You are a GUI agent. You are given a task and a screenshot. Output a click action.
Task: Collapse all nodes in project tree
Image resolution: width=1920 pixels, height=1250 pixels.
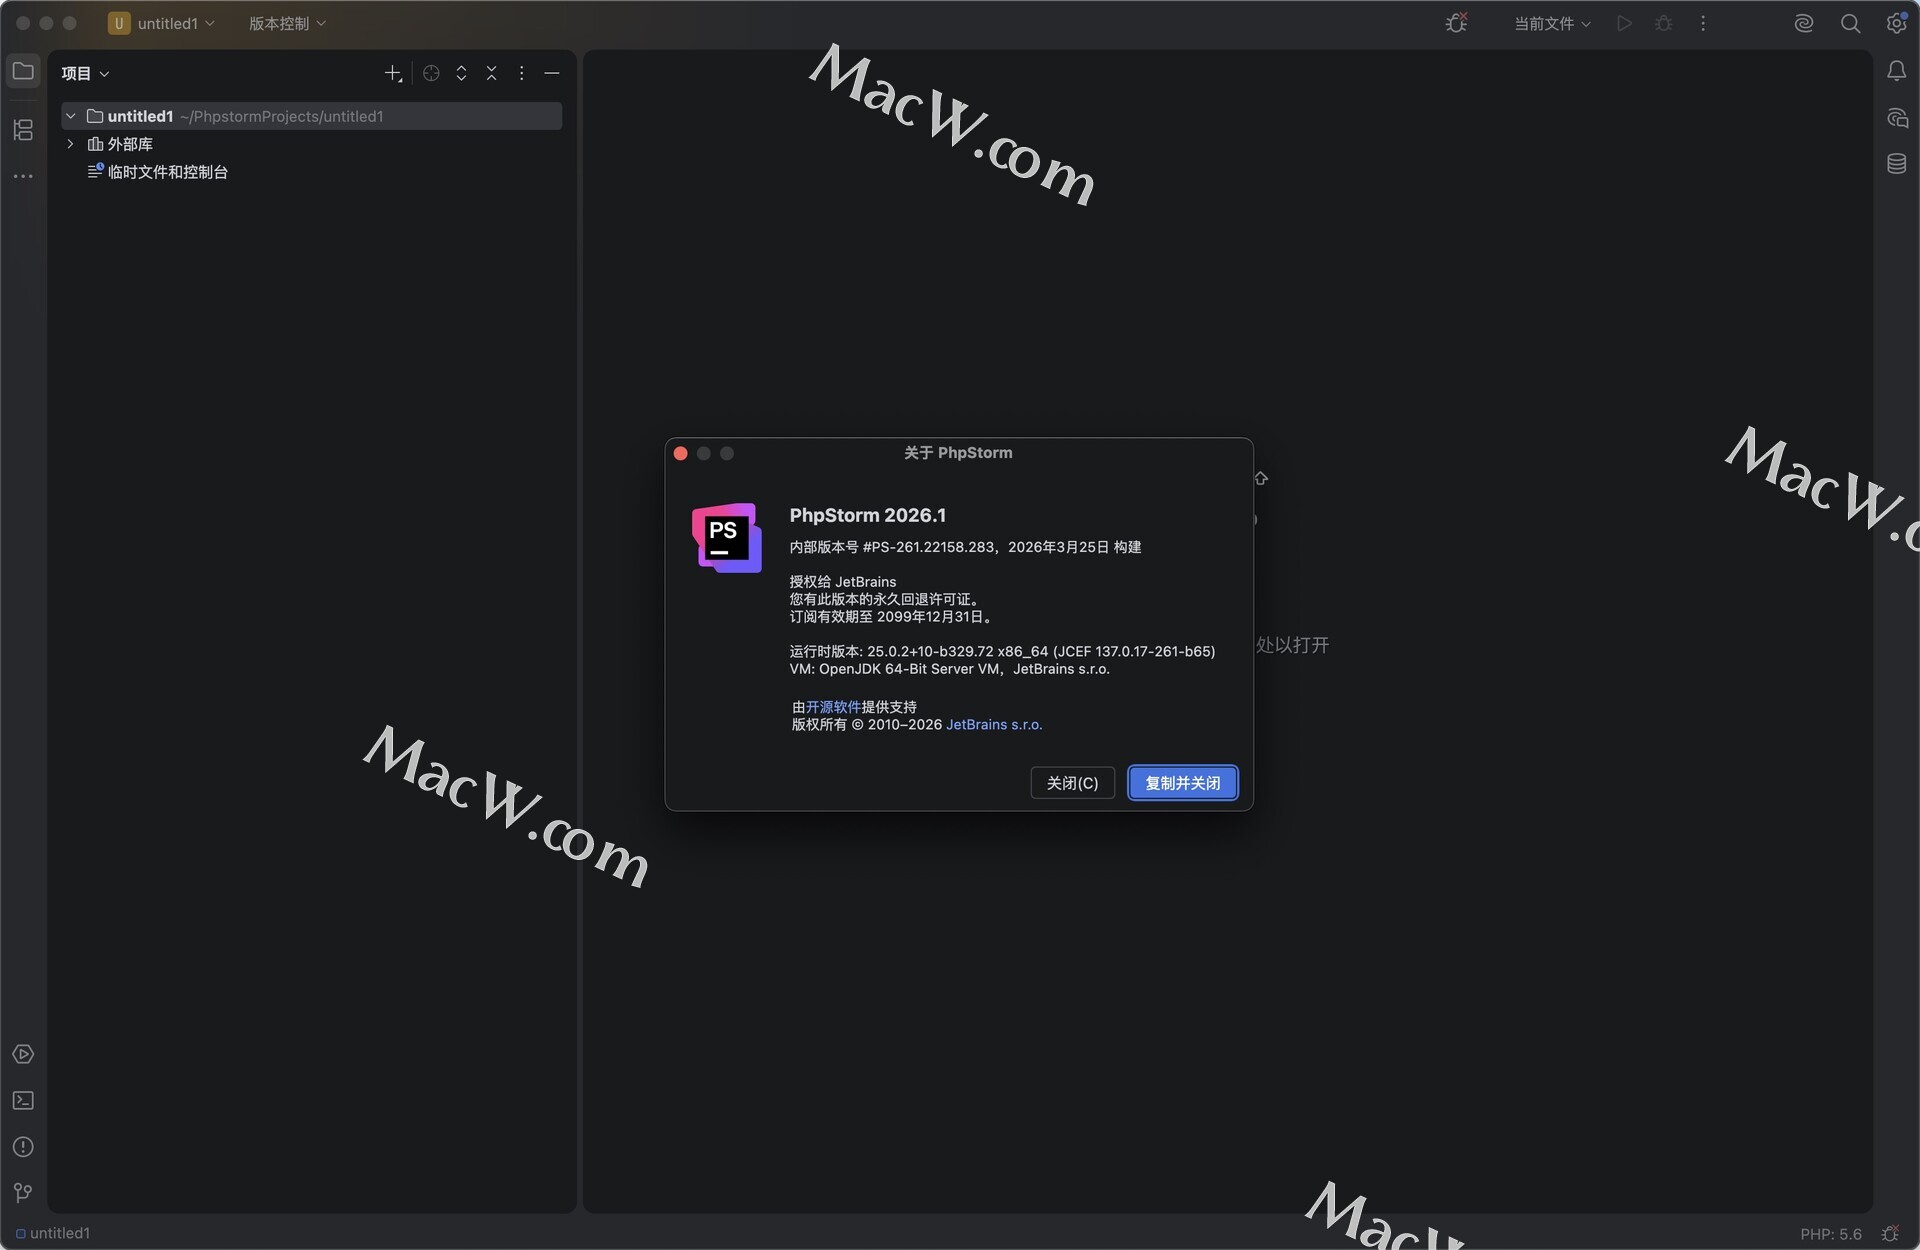tap(491, 73)
